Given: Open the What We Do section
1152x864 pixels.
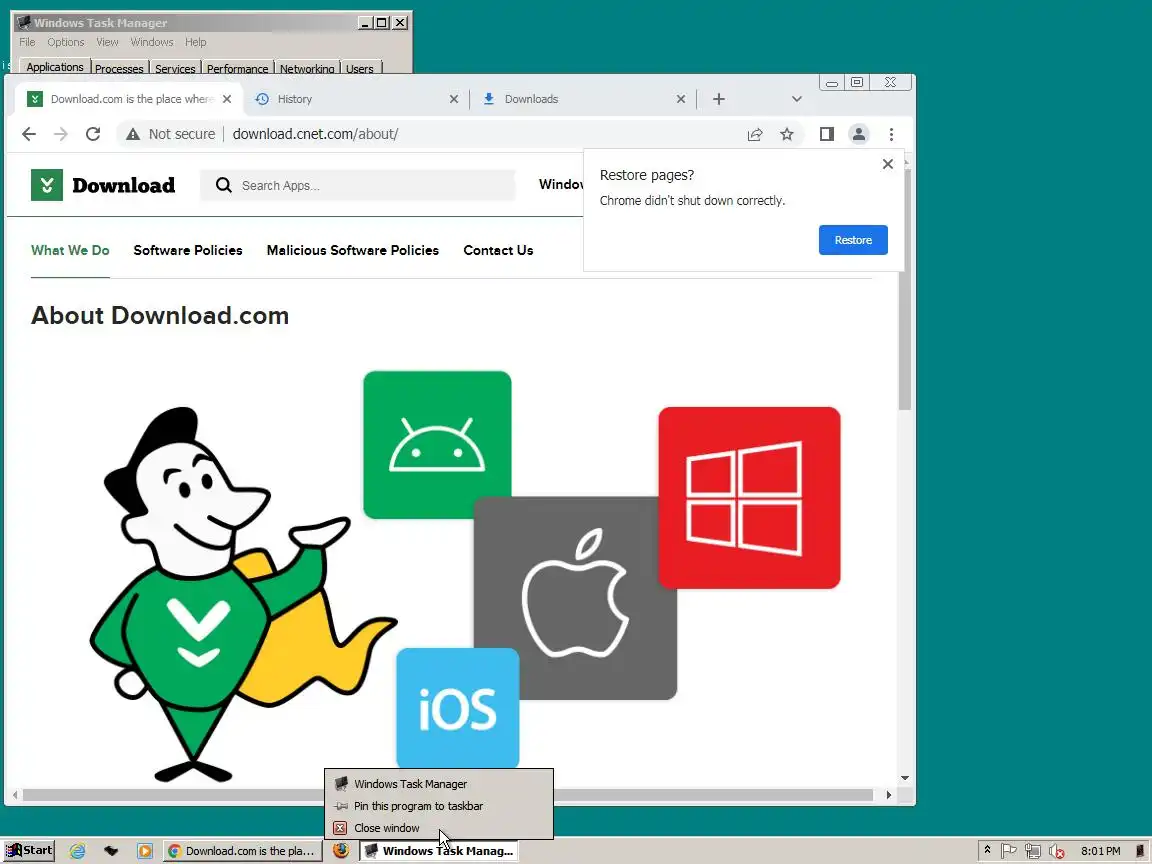Looking at the screenshot, I should [x=70, y=250].
